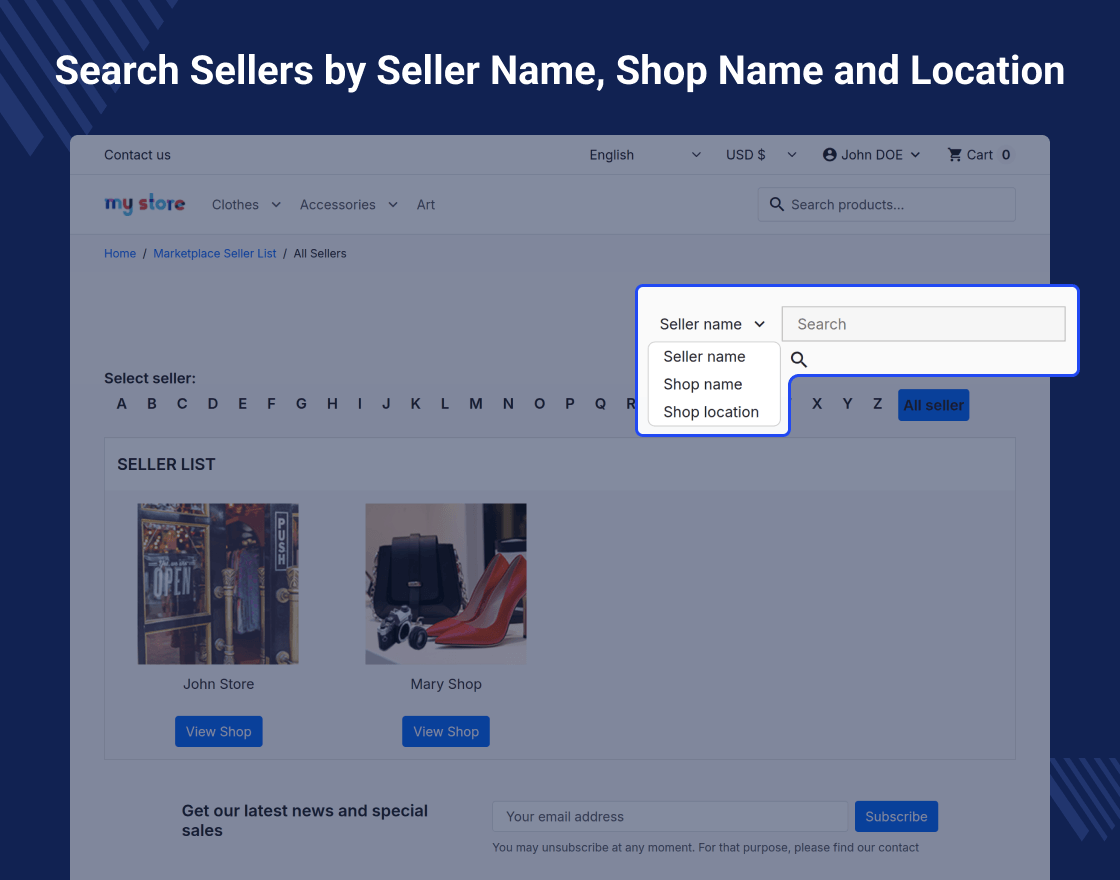Click the Subscribe button

896,816
